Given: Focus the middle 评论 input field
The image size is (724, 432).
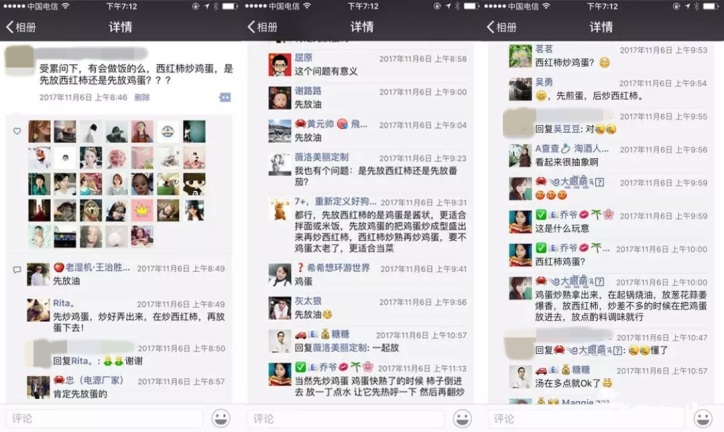Looking at the screenshot, I should [x=346, y=419].
